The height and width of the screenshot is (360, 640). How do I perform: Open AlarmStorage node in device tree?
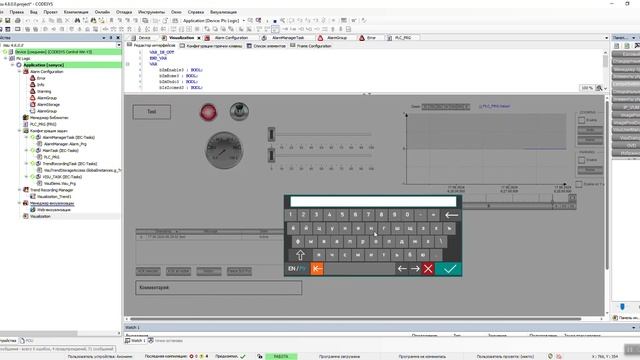[48, 104]
